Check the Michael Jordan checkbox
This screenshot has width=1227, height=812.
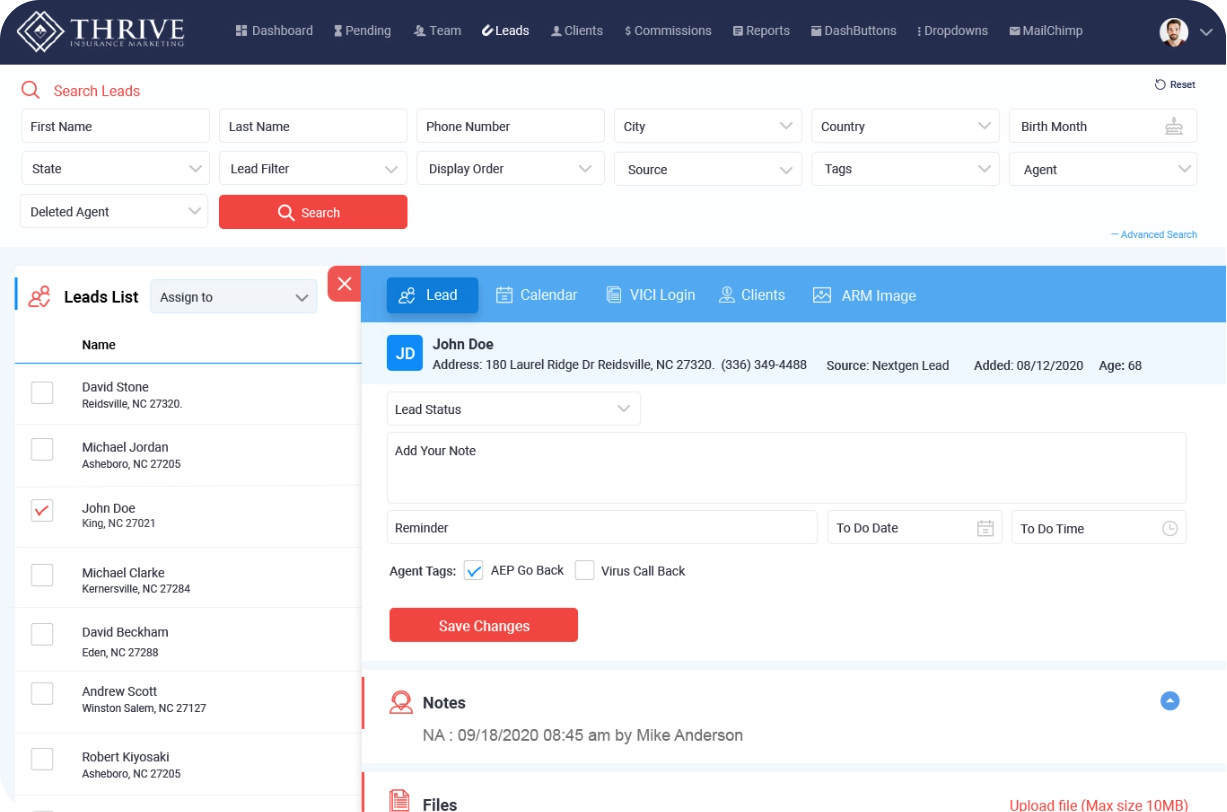point(42,449)
